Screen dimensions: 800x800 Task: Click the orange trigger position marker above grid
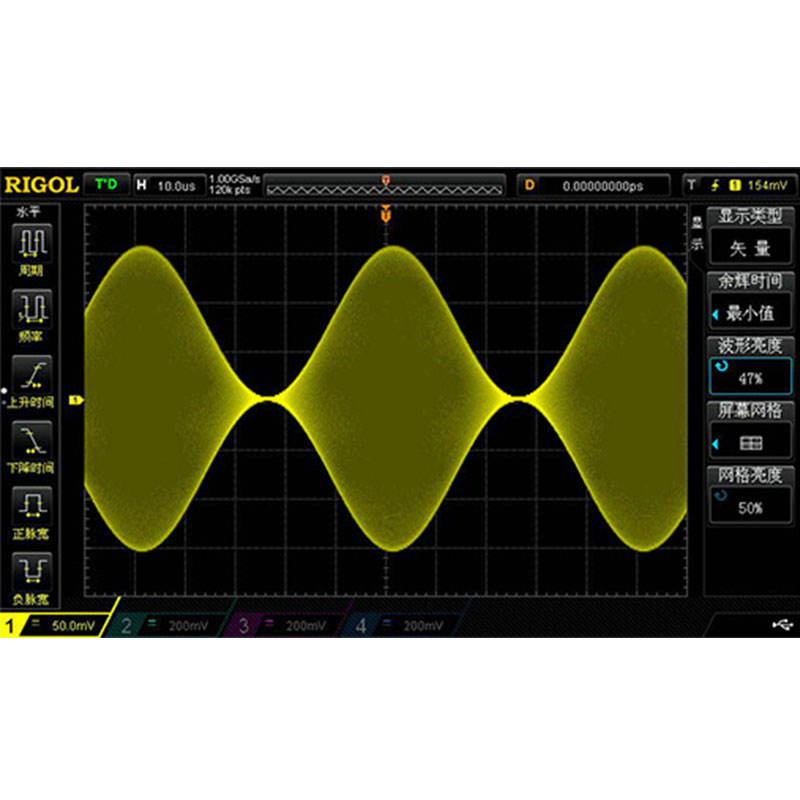(386, 214)
